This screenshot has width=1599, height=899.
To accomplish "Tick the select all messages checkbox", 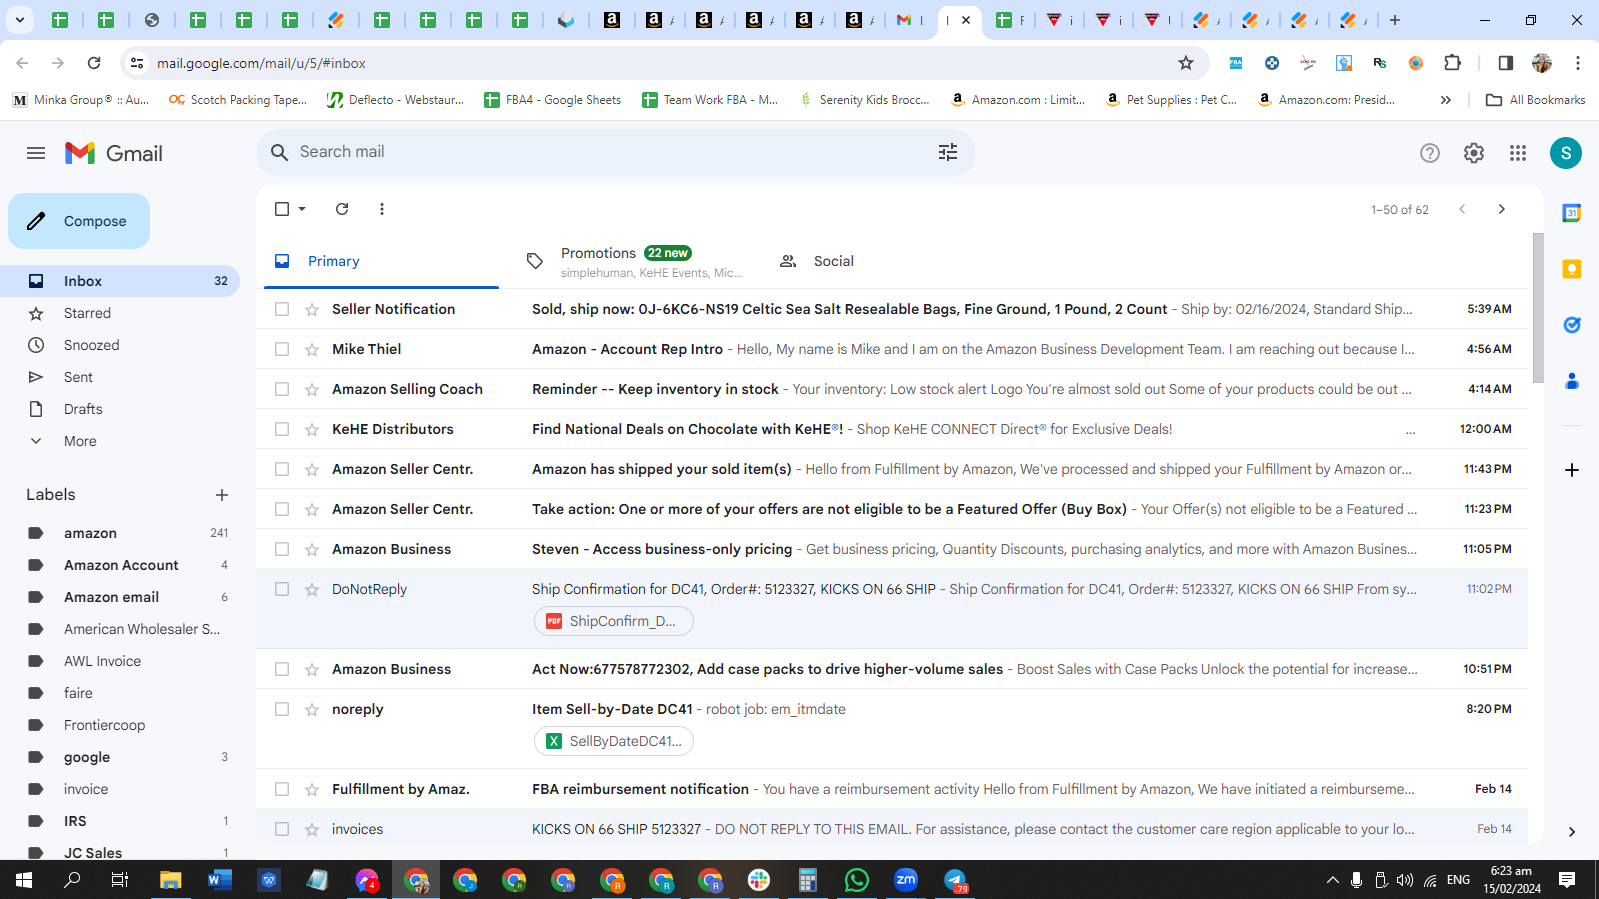I will click(282, 209).
